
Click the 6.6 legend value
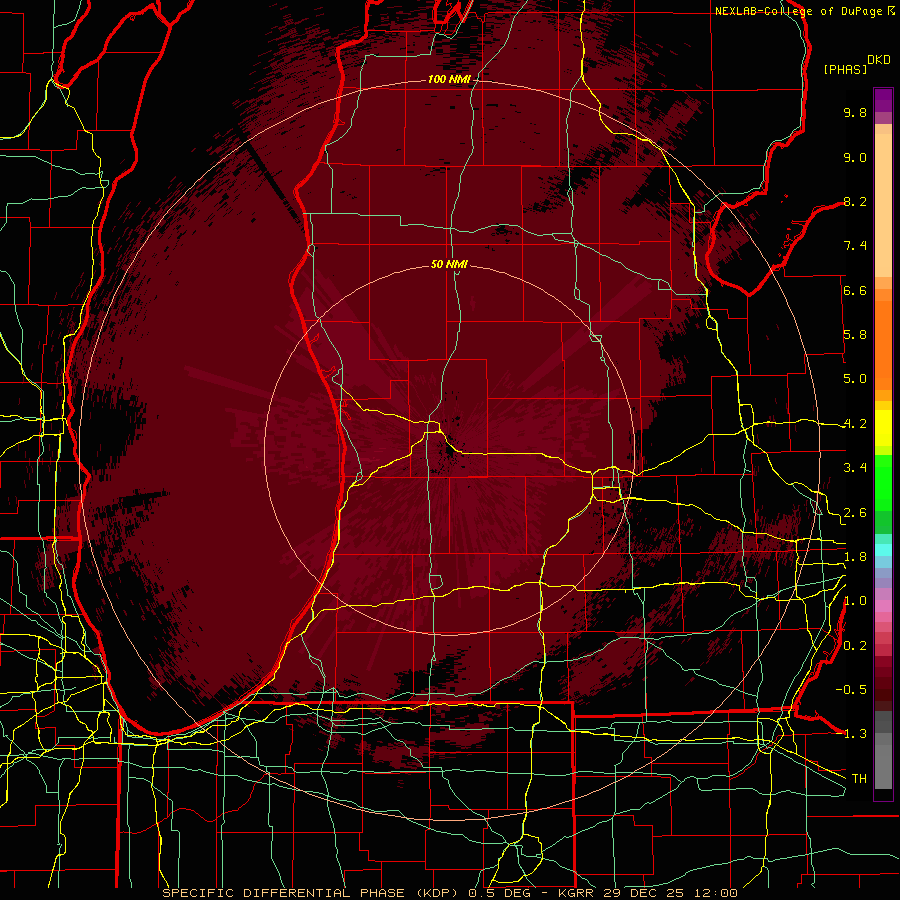coord(855,290)
